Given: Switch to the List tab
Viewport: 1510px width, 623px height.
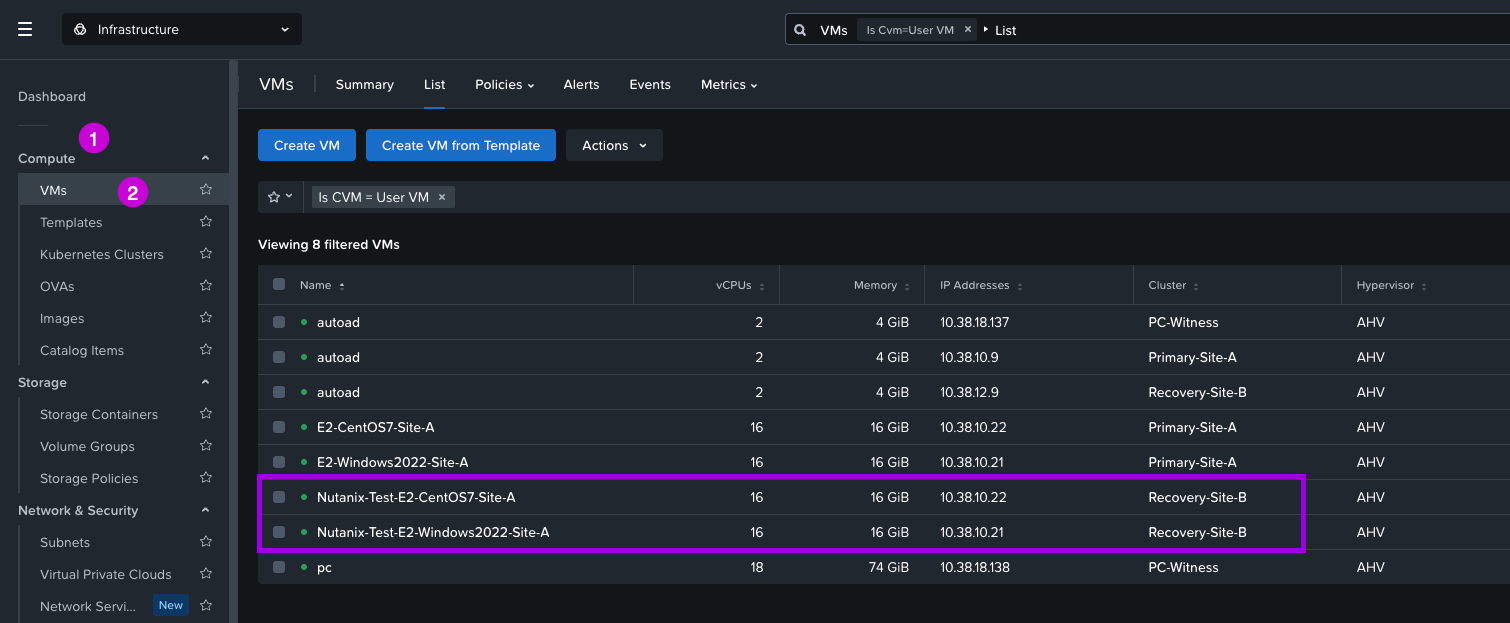Looking at the screenshot, I should click(x=434, y=85).
